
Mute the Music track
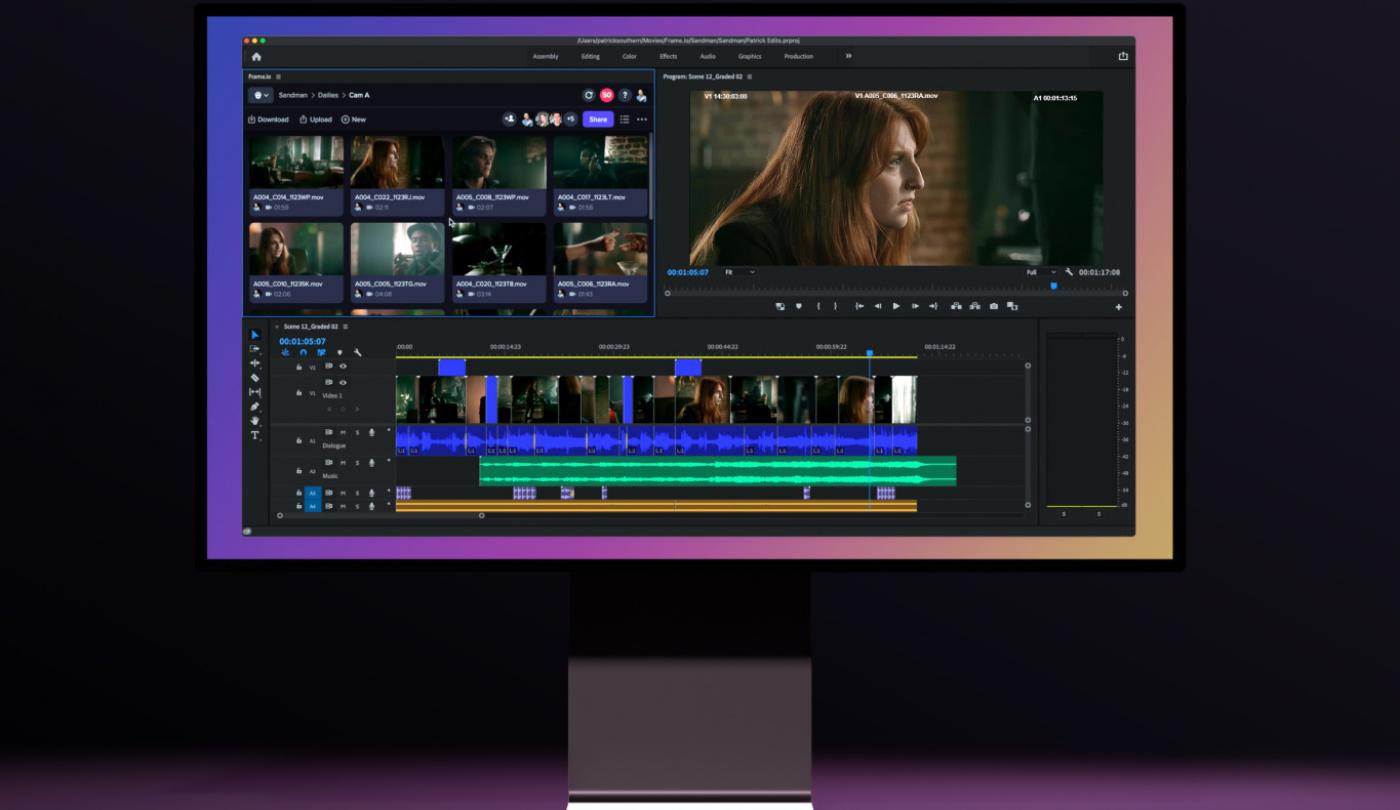click(343, 463)
